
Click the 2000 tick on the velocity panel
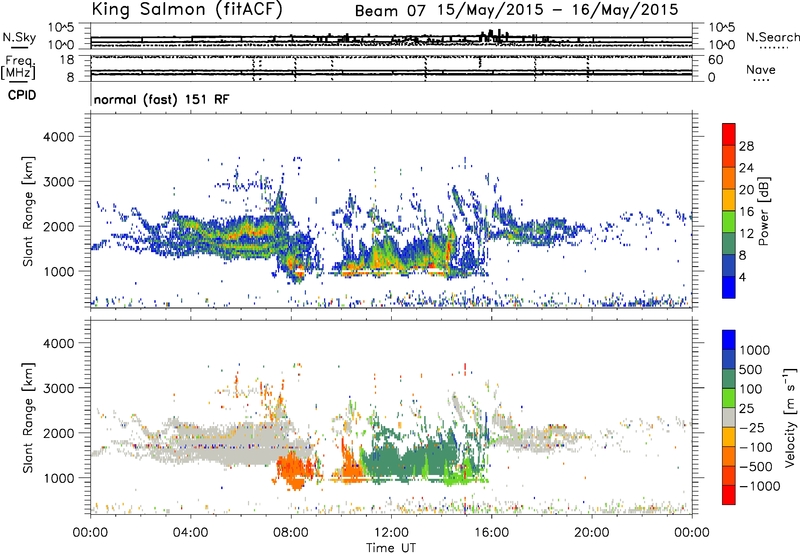pos(58,433)
